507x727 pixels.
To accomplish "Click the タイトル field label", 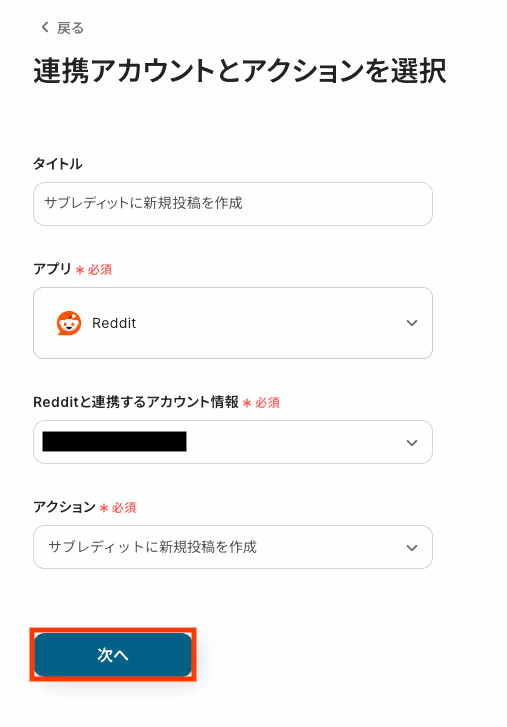I will 57,164.
